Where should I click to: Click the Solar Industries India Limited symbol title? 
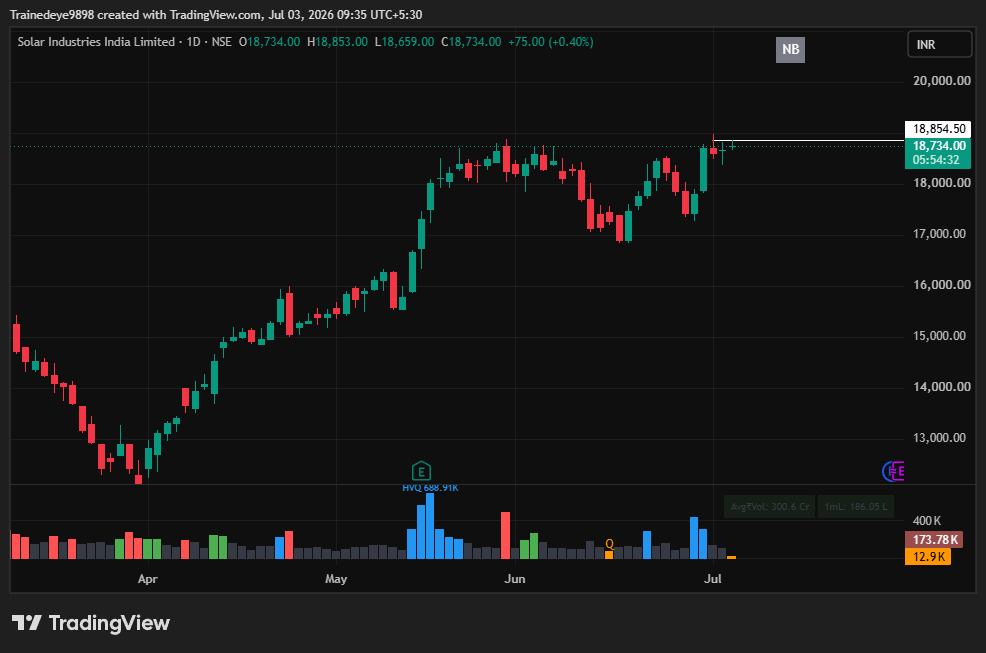pos(96,42)
